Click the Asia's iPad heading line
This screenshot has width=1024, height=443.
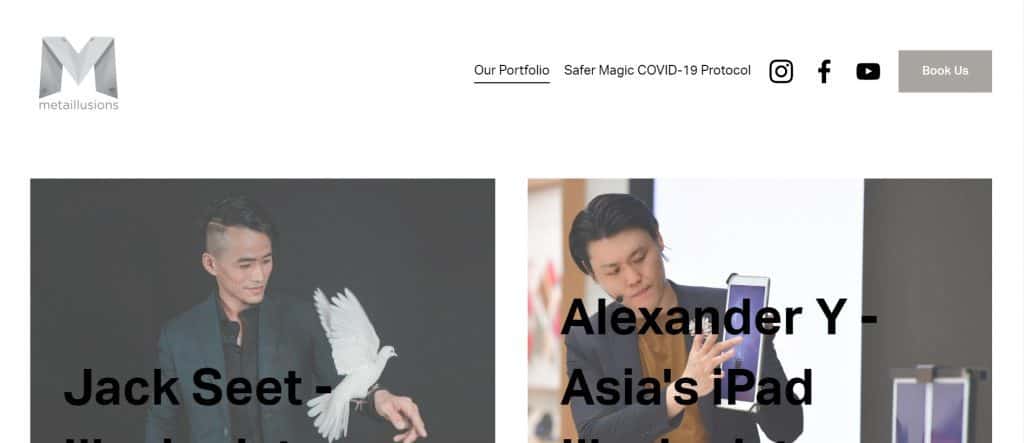686,387
